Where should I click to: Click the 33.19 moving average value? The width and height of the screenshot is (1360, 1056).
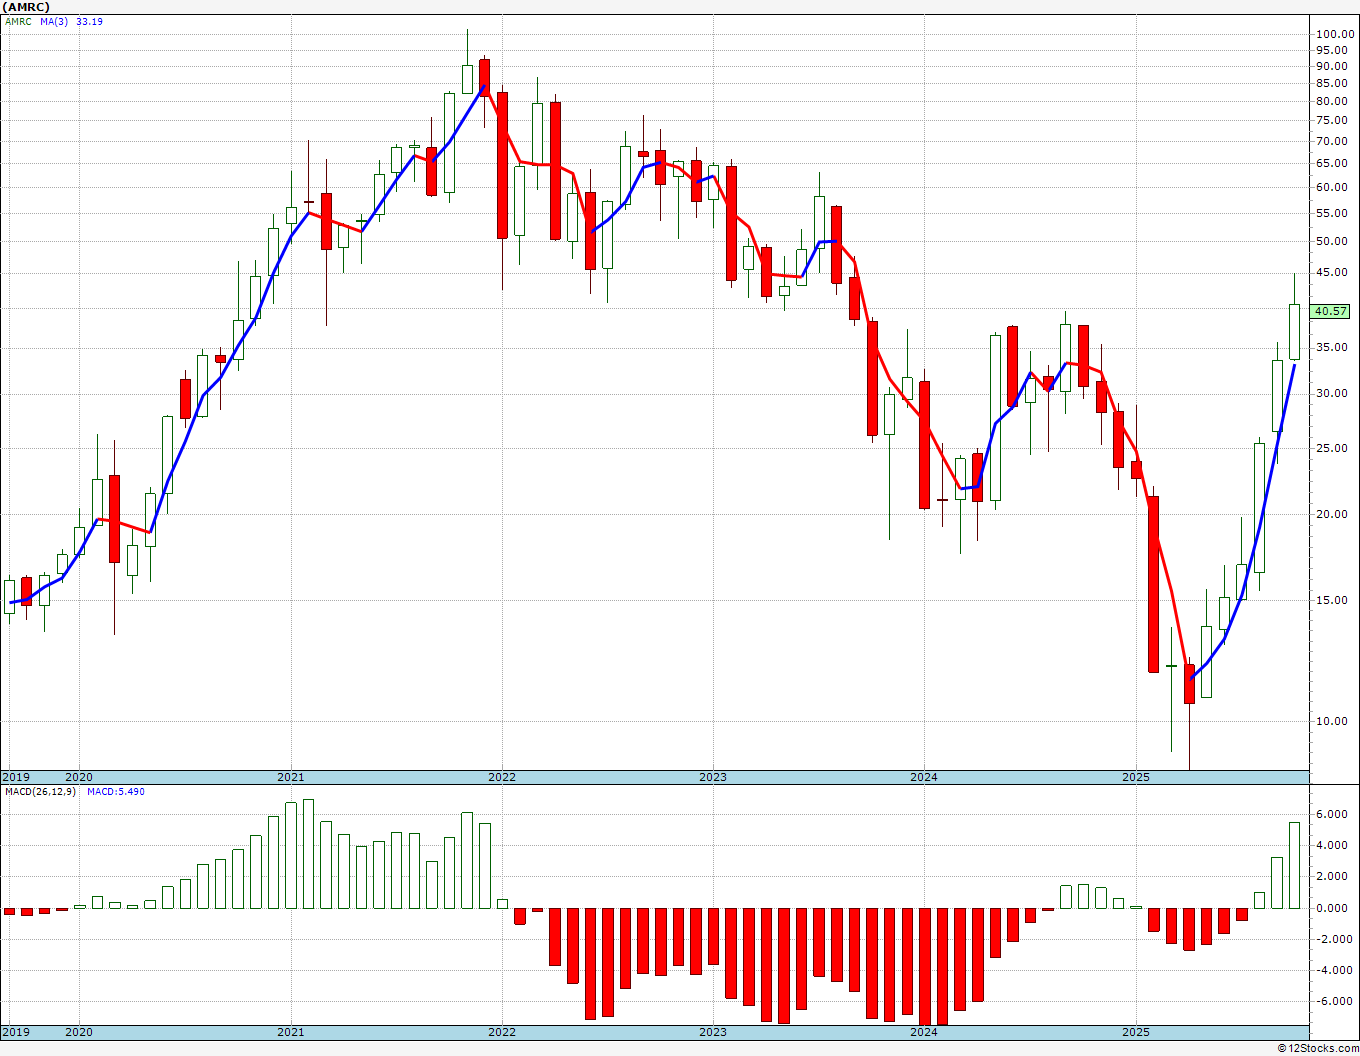point(89,21)
